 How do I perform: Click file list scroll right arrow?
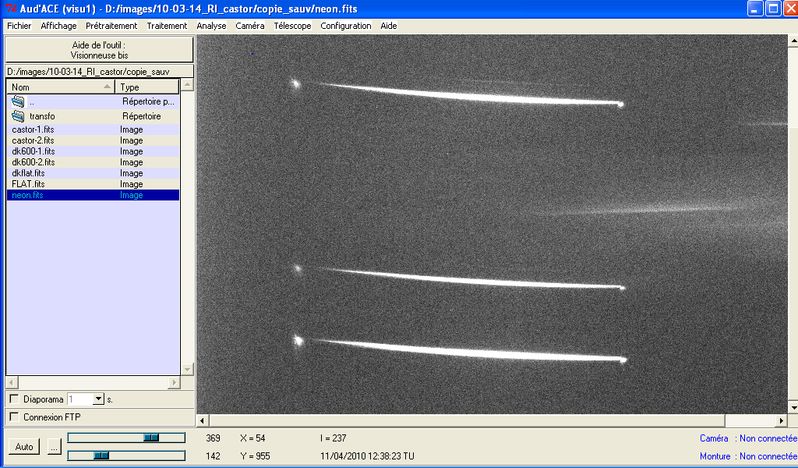point(174,382)
